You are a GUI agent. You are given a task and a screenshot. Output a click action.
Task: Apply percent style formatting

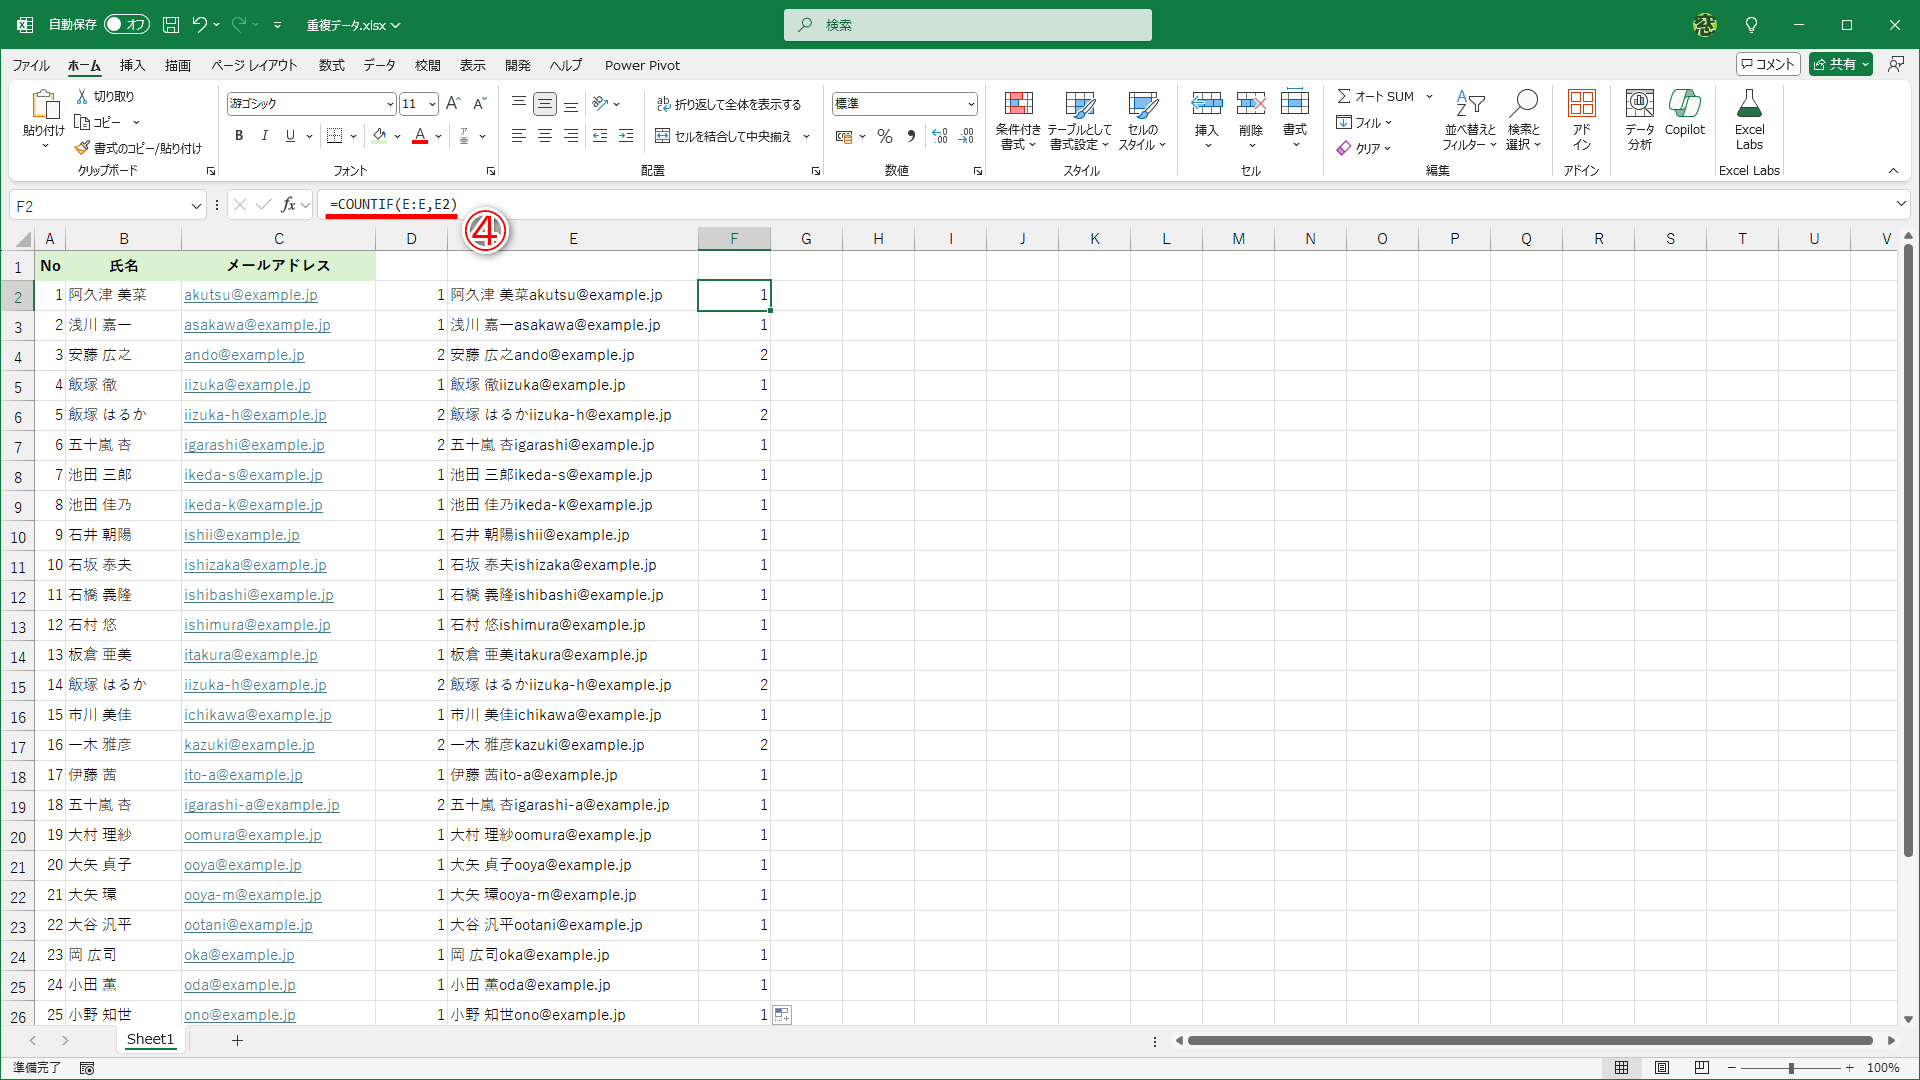pyautogui.click(x=884, y=136)
